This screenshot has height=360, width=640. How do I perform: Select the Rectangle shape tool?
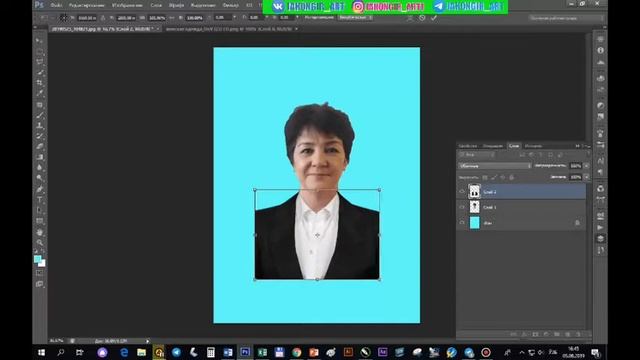[40, 221]
